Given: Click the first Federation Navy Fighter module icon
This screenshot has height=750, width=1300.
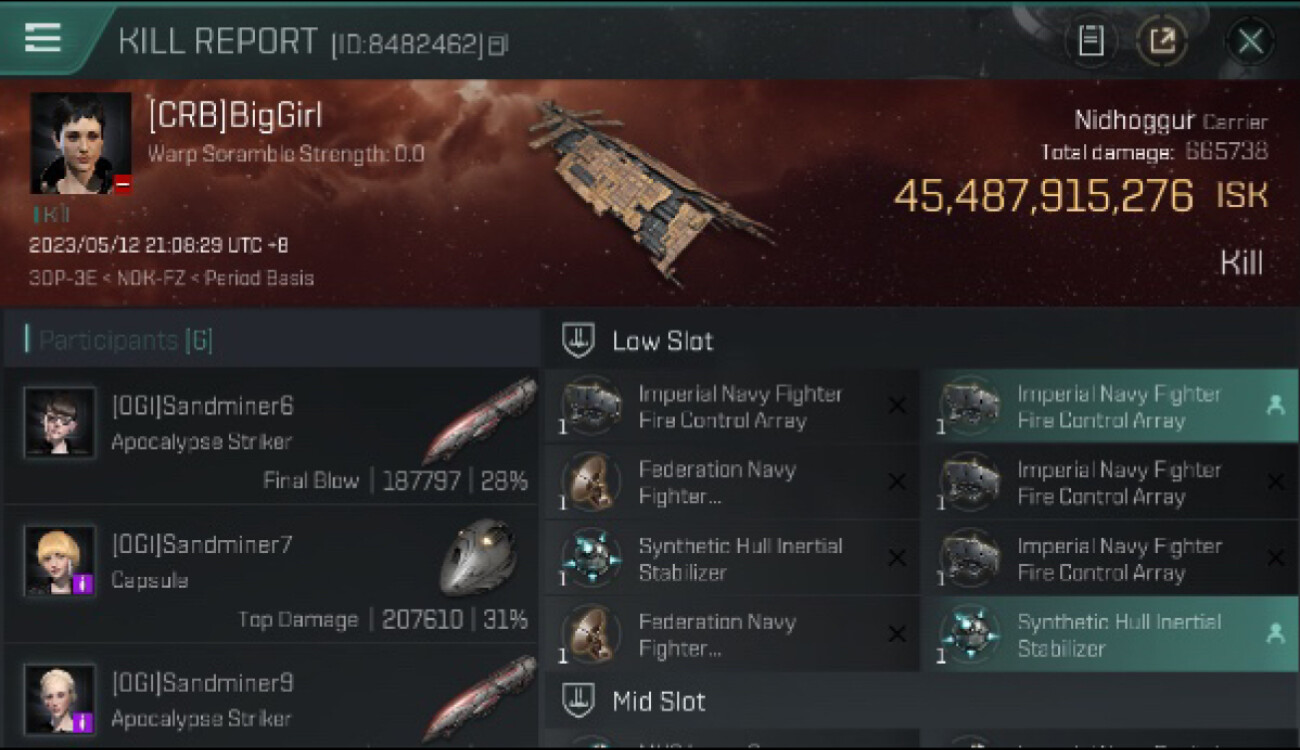Looking at the screenshot, I should (x=592, y=483).
